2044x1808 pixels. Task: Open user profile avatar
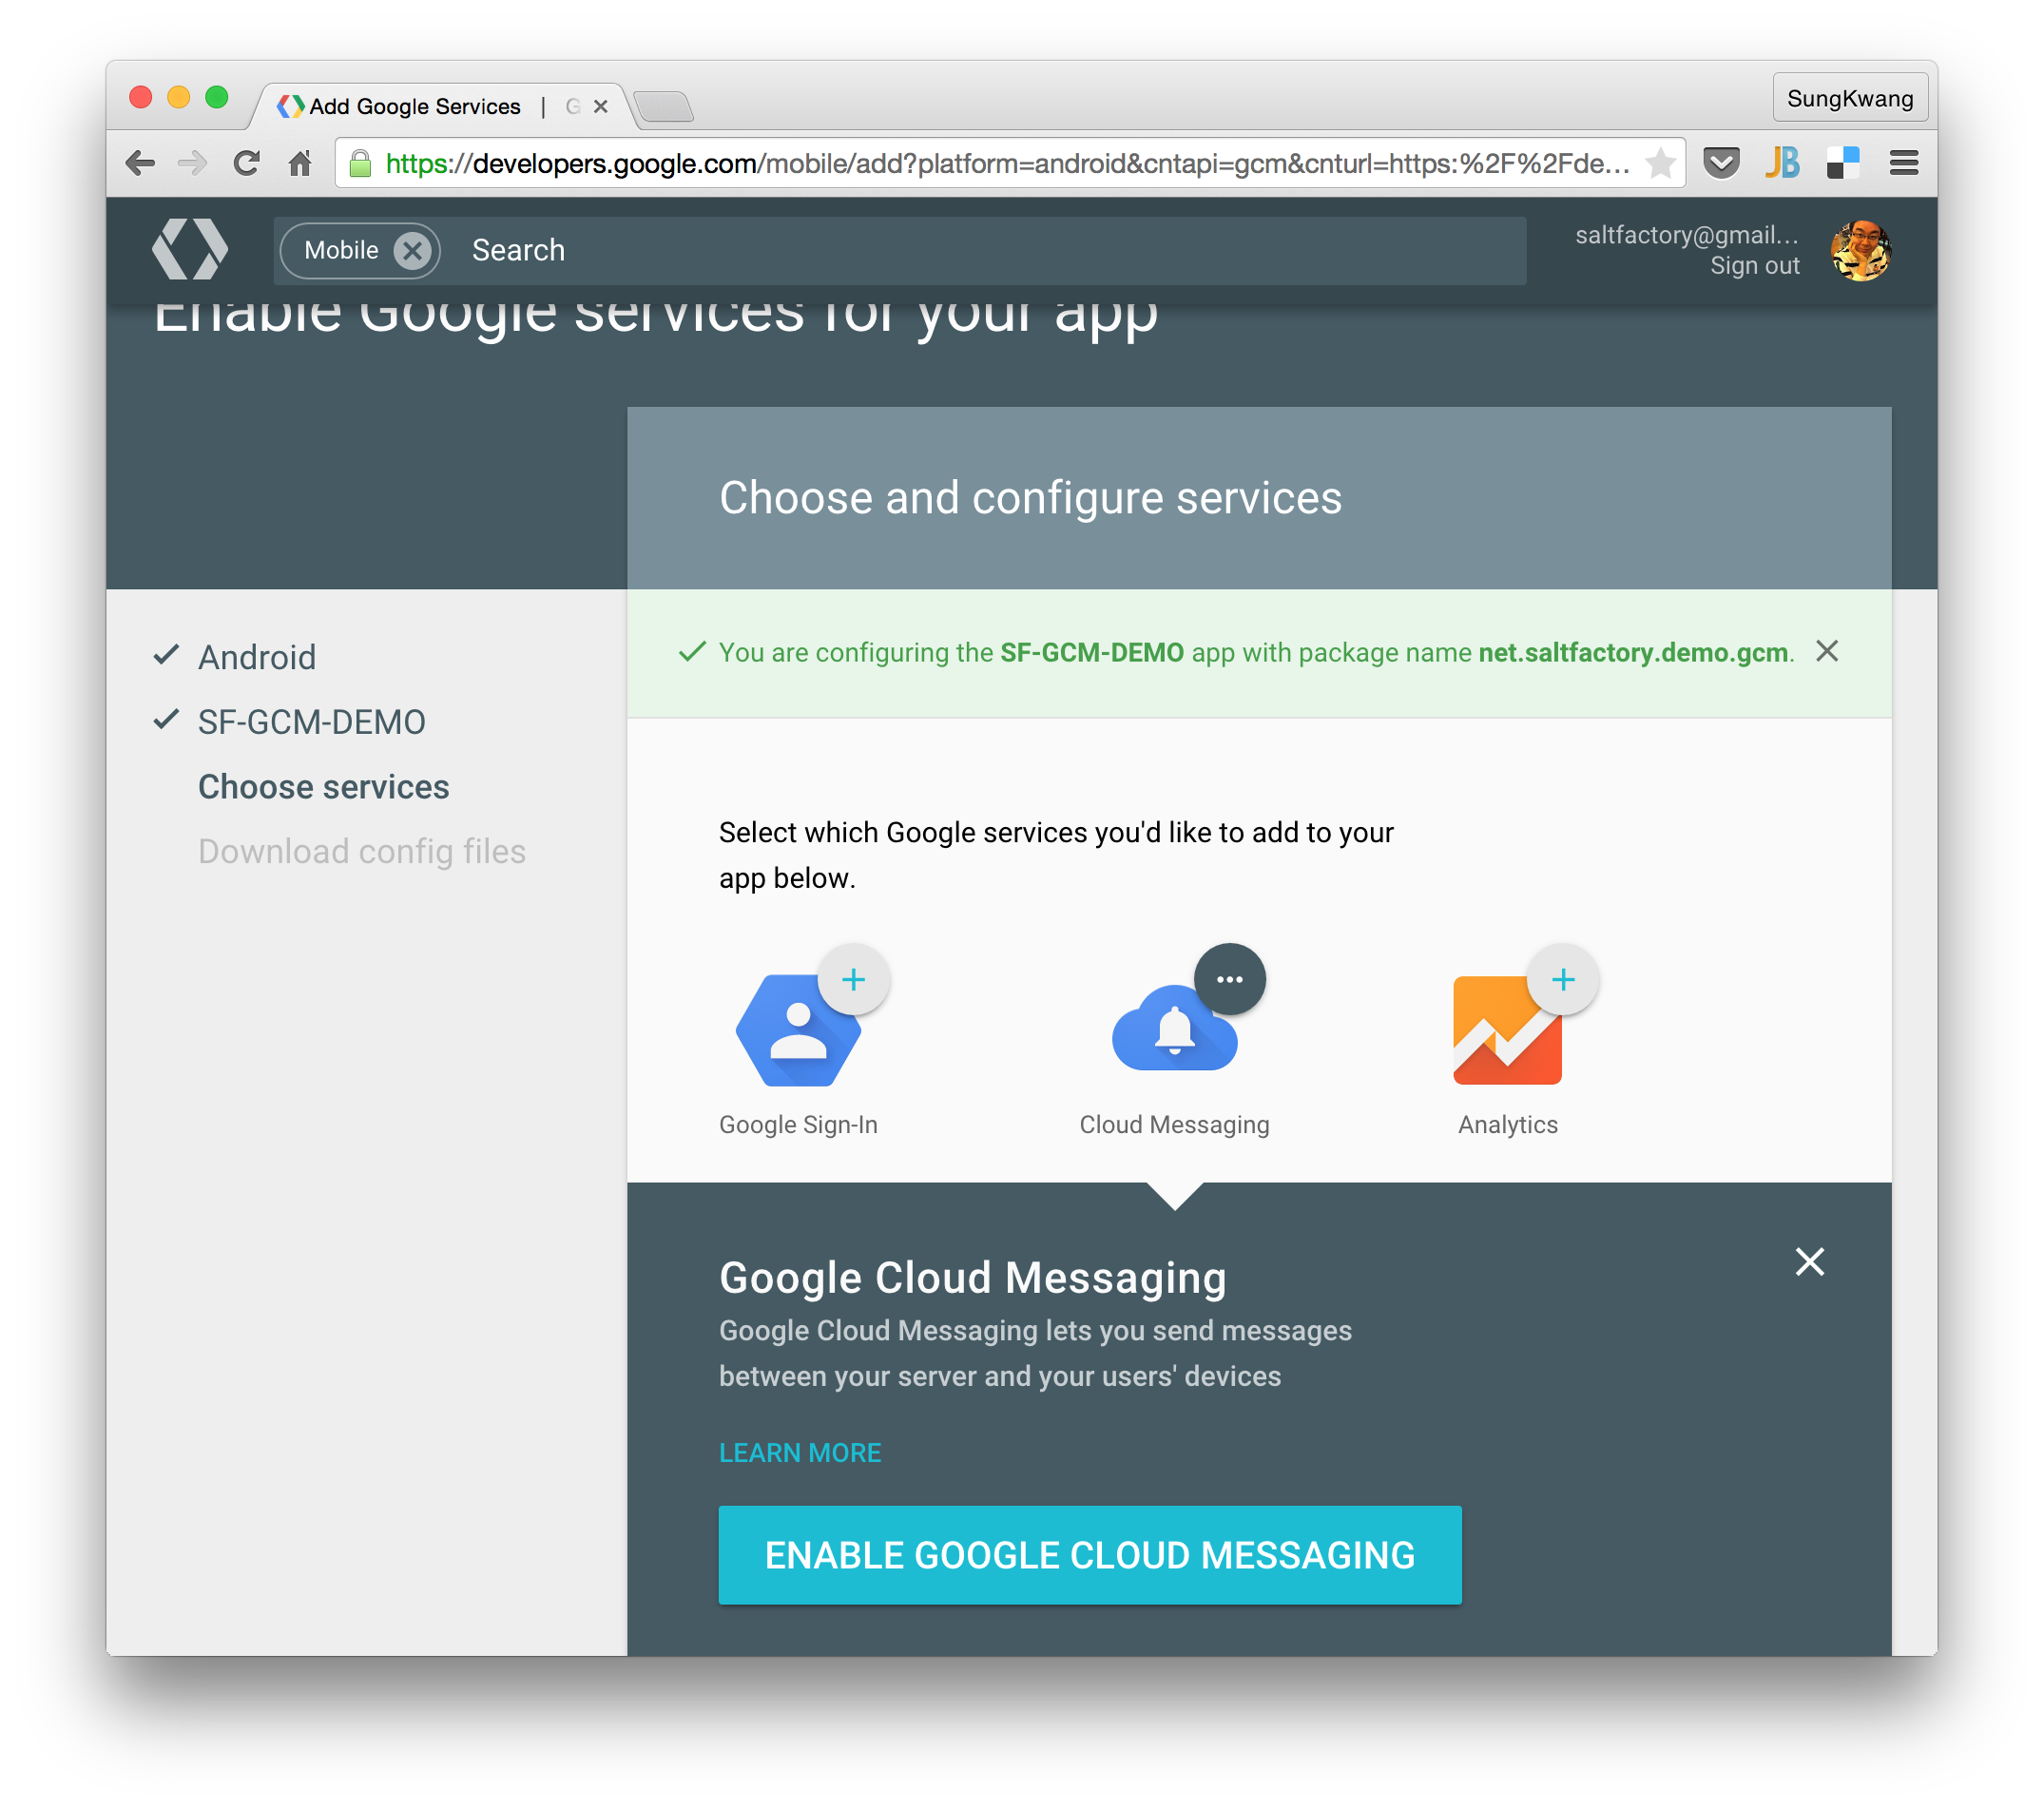tap(1860, 250)
